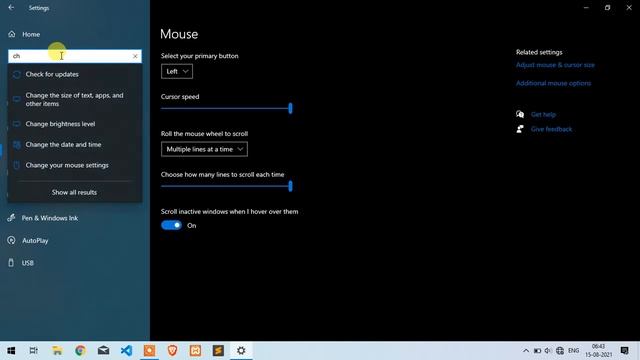Click the search box containing 'ch'

(x=75, y=56)
